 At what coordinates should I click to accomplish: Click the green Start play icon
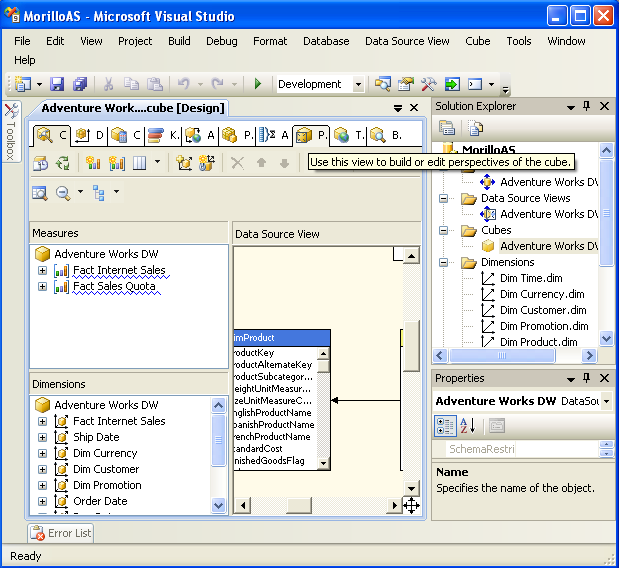(x=258, y=84)
